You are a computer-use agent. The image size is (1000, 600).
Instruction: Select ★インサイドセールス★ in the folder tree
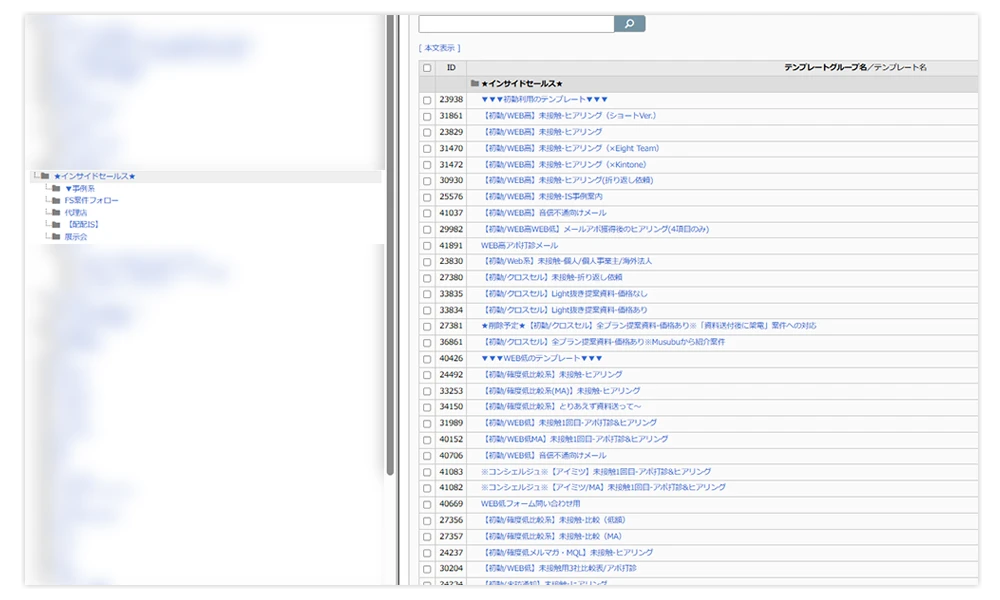click(x=94, y=176)
